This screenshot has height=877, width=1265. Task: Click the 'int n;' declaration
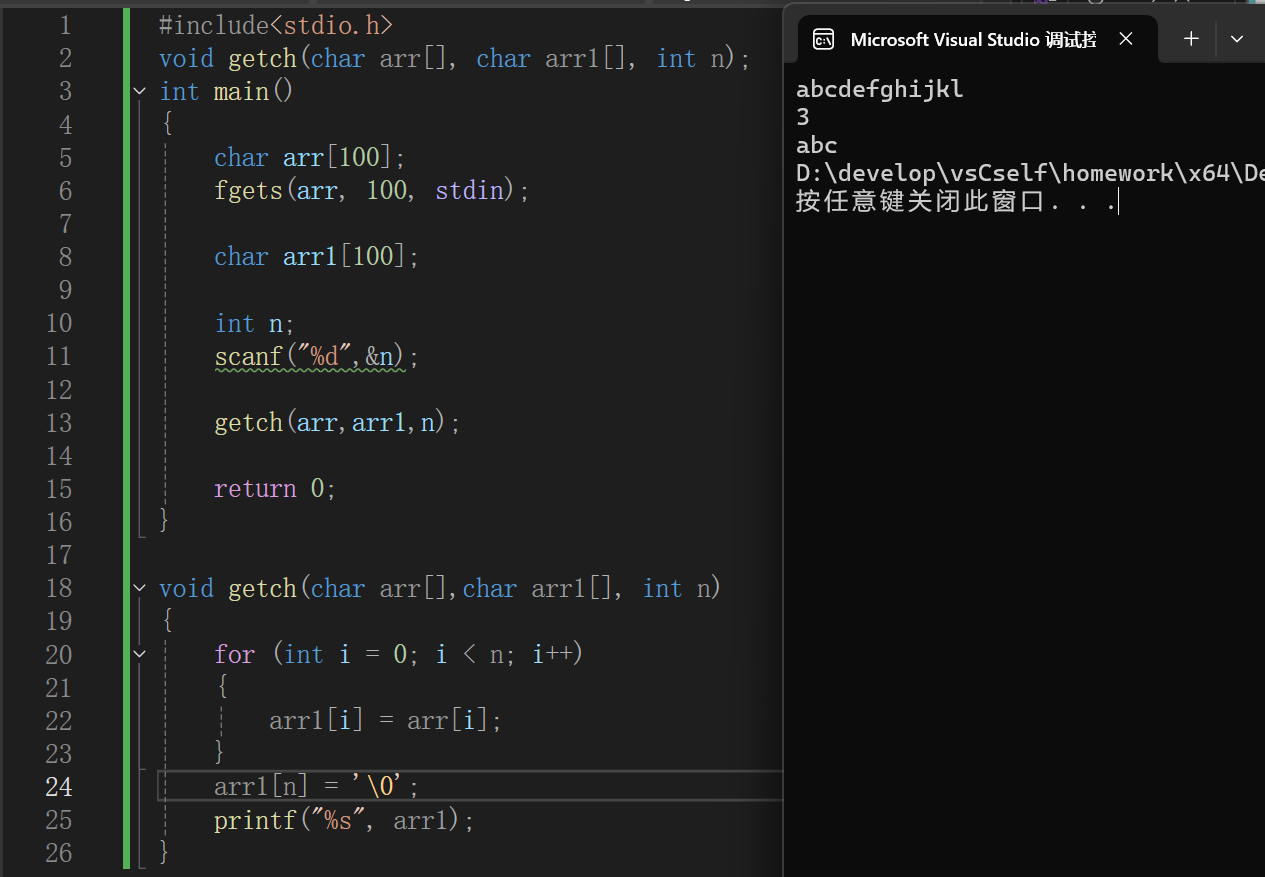pos(255,323)
